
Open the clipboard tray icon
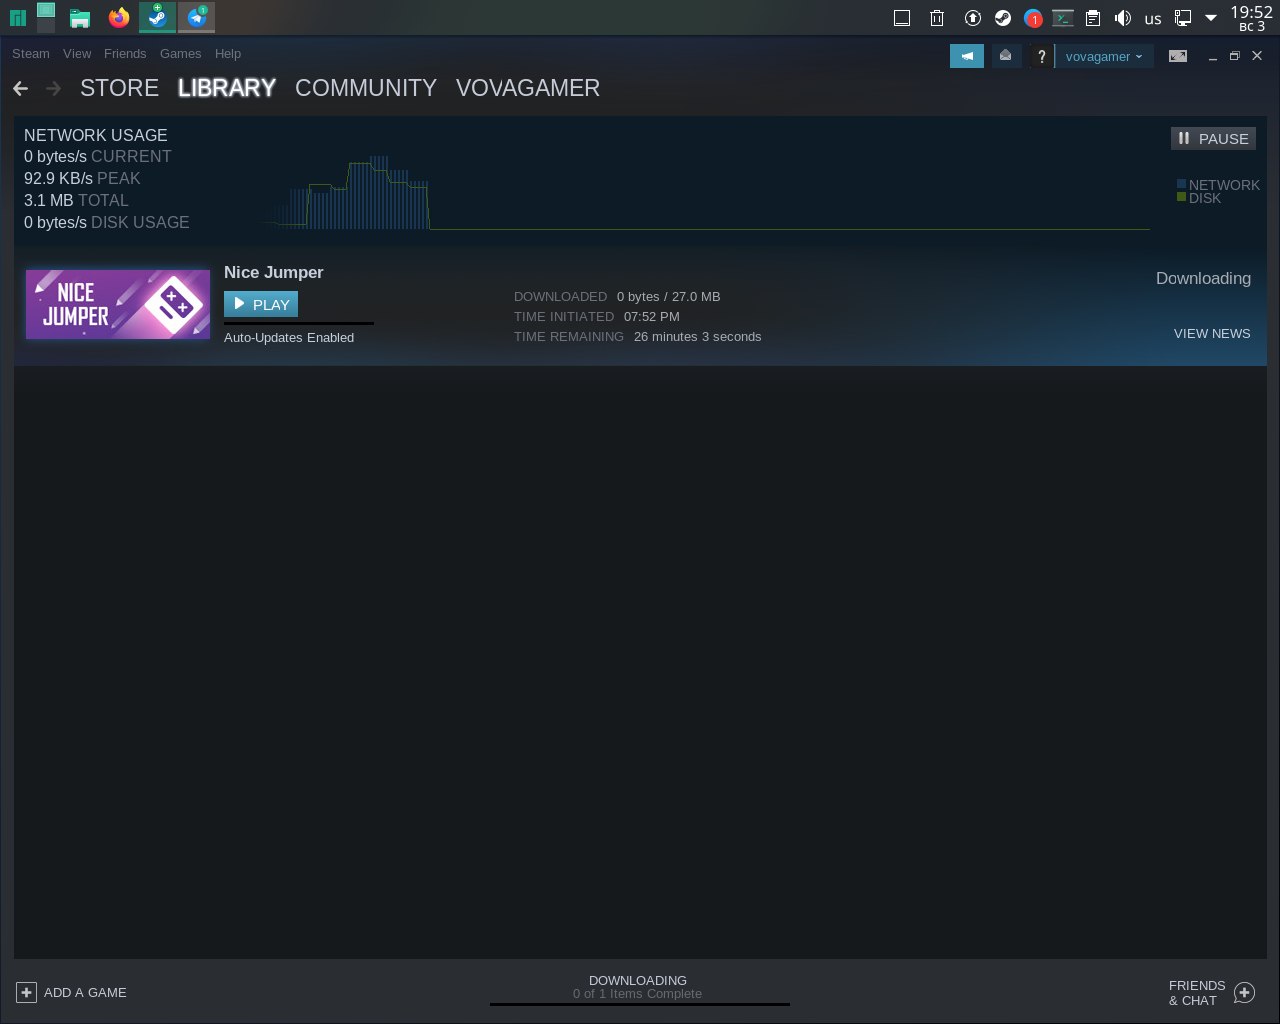click(1093, 17)
